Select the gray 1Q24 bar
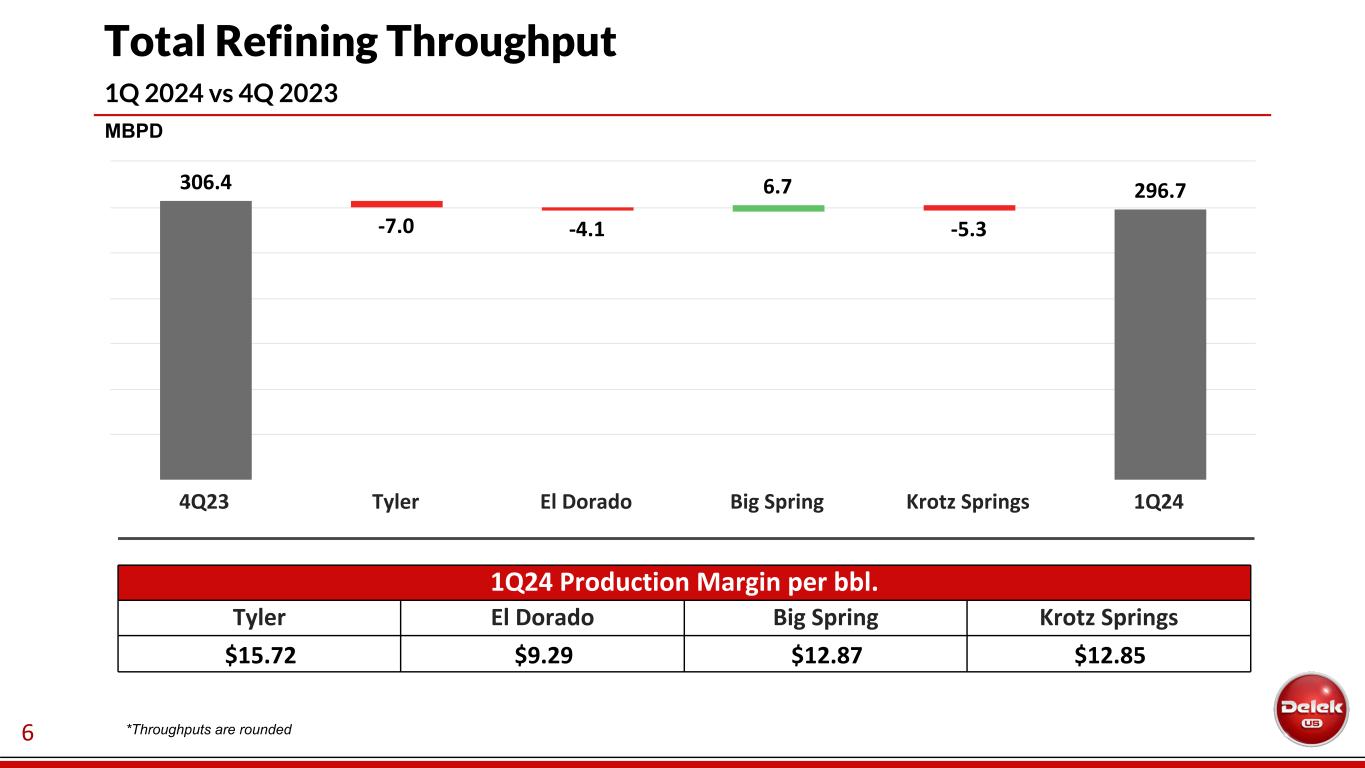Viewport: 1365px width, 768px height. (1160, 344)
